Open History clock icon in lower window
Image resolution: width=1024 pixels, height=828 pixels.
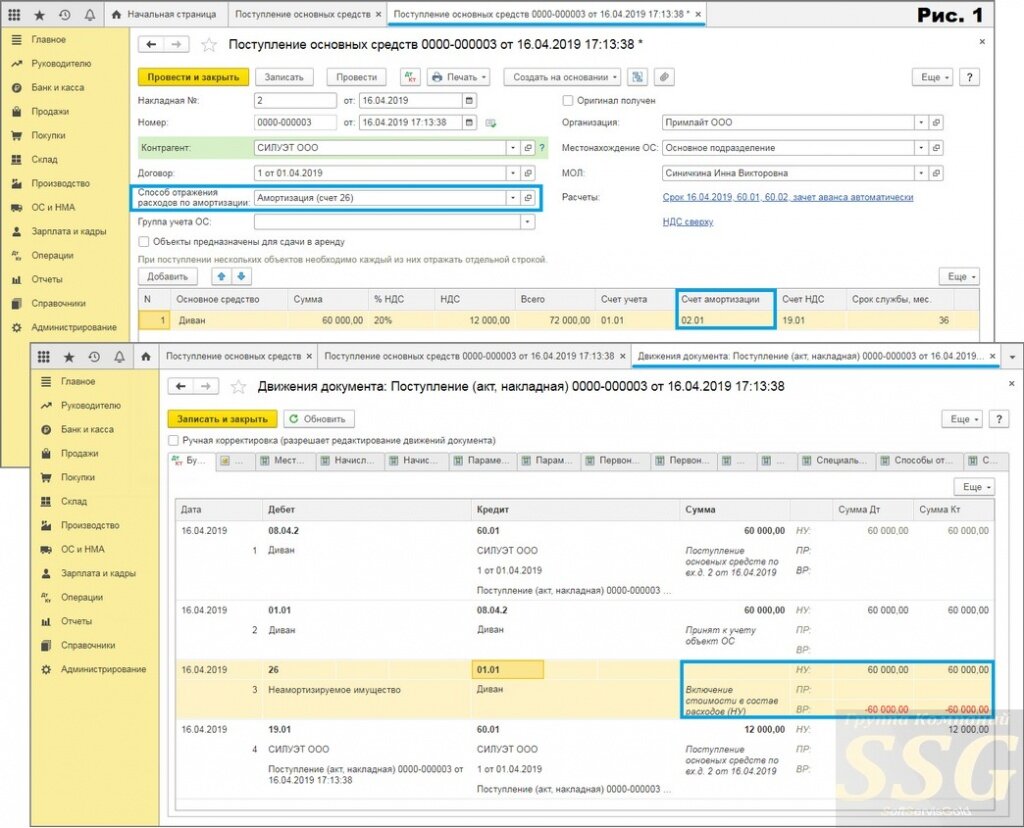(94, 357)
